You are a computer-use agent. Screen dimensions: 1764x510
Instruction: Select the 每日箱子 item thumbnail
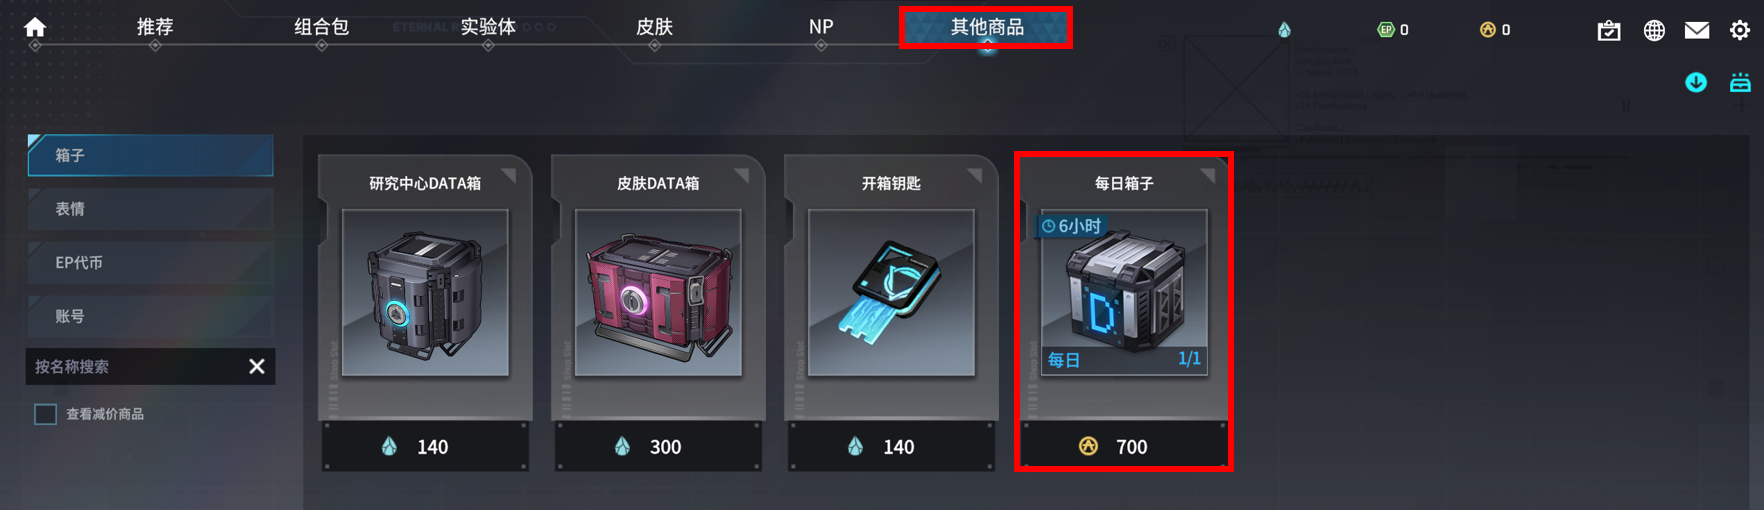tap(1124, 292)
